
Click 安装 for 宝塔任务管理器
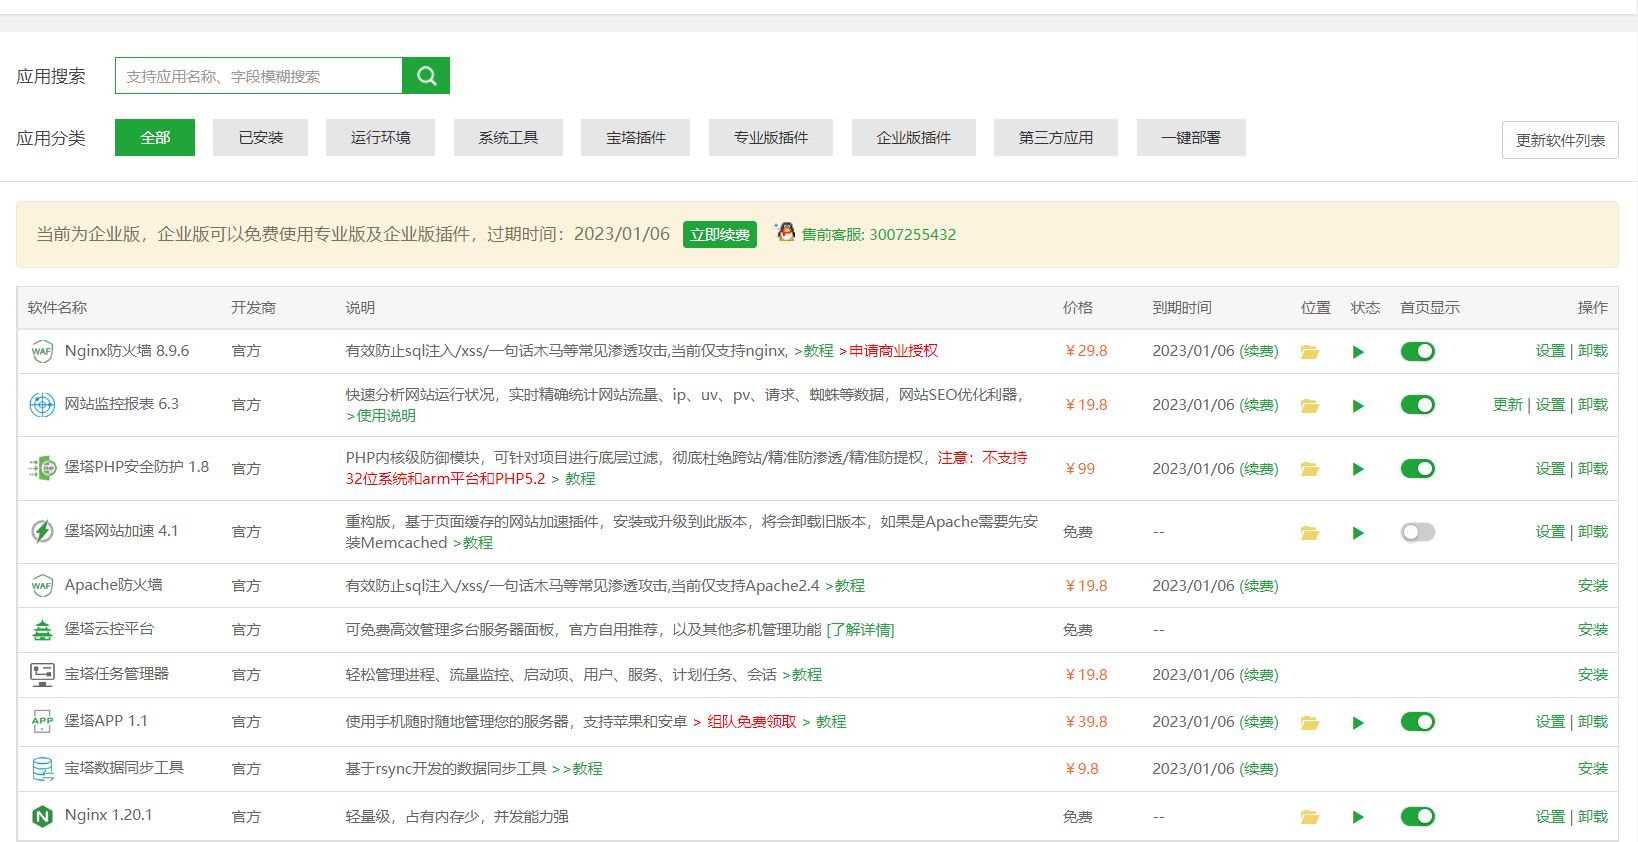[1593, 675]
